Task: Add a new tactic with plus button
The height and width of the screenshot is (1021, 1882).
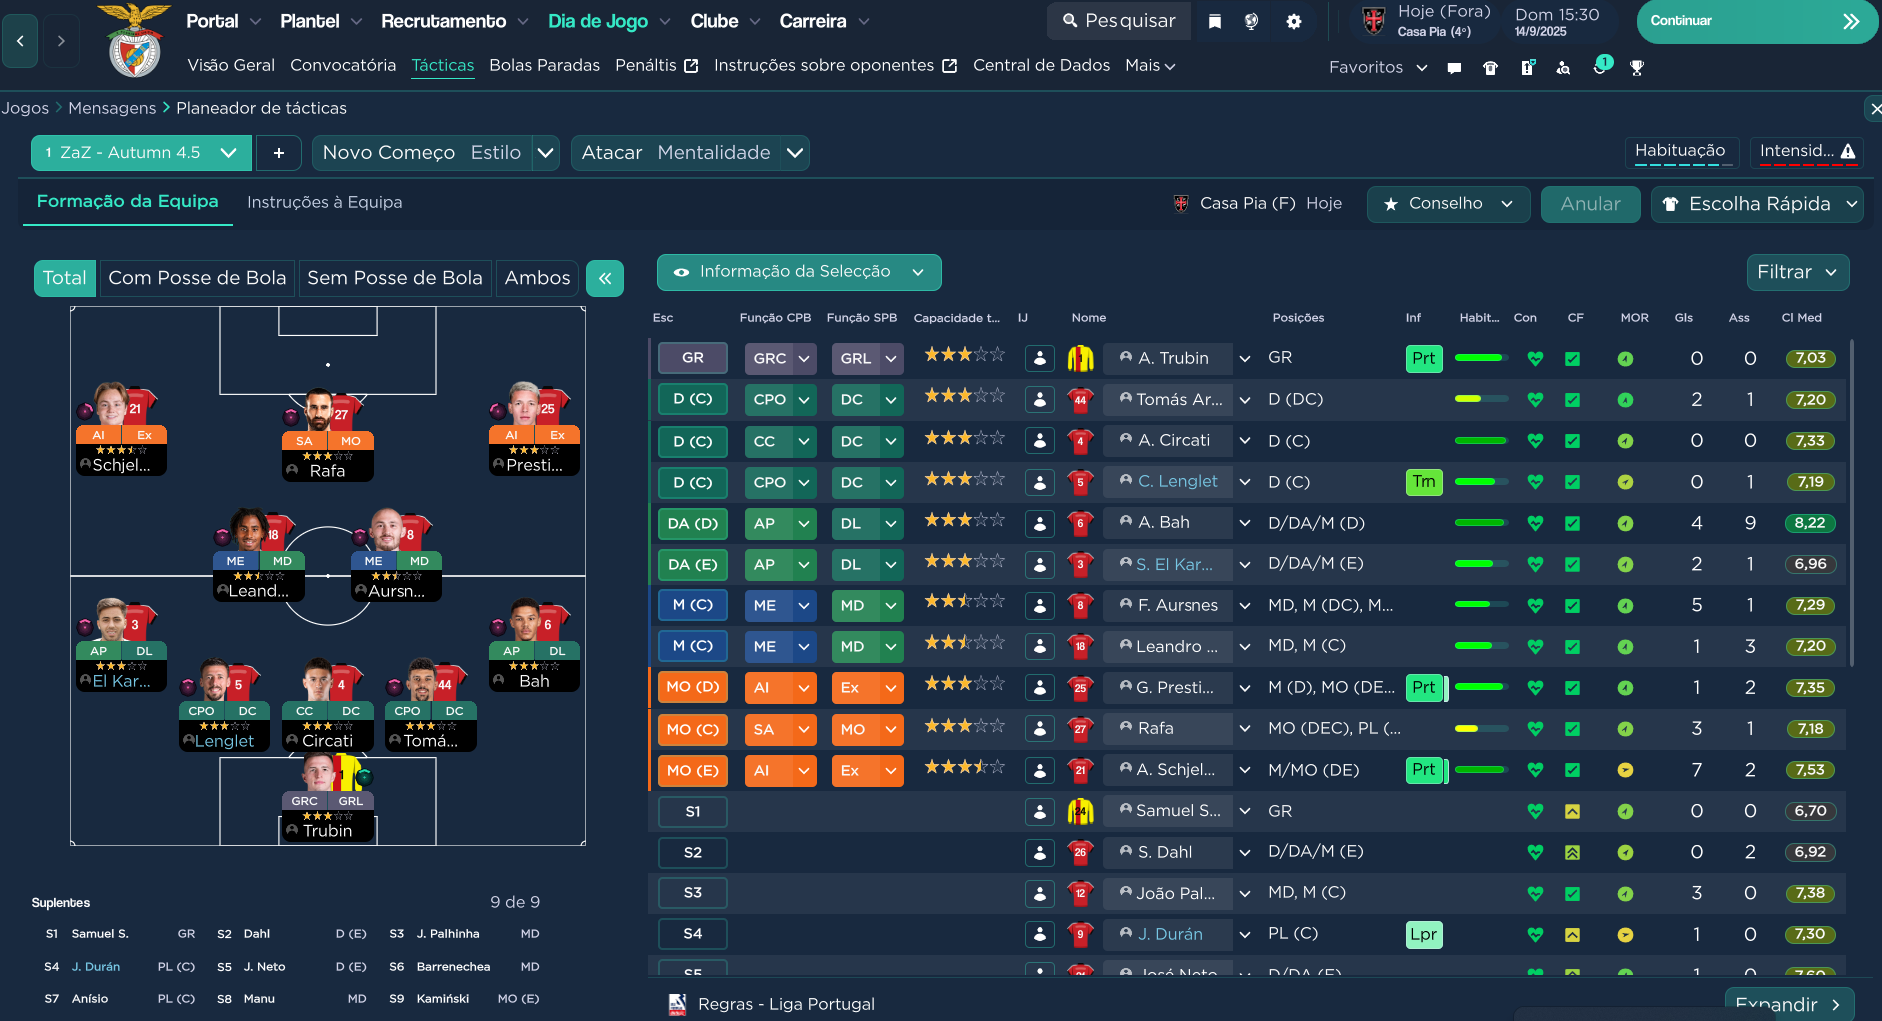Action: point(279,153)
